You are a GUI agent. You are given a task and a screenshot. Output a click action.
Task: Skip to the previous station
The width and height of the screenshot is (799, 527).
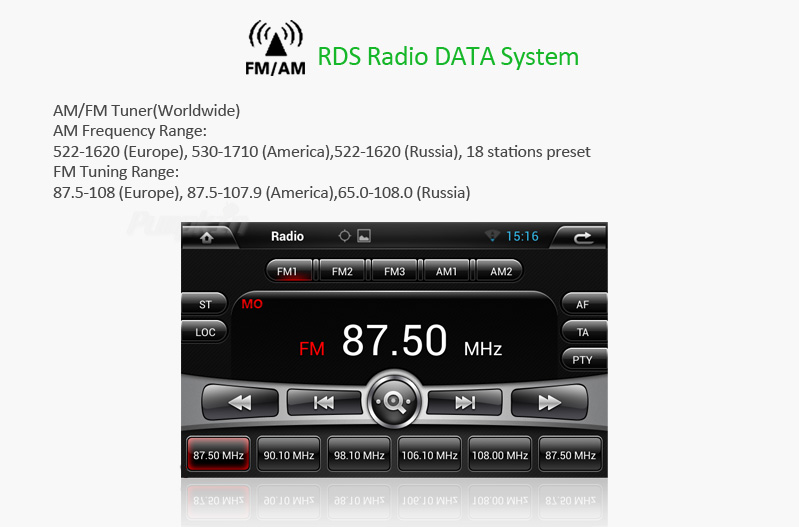point(324,402)
